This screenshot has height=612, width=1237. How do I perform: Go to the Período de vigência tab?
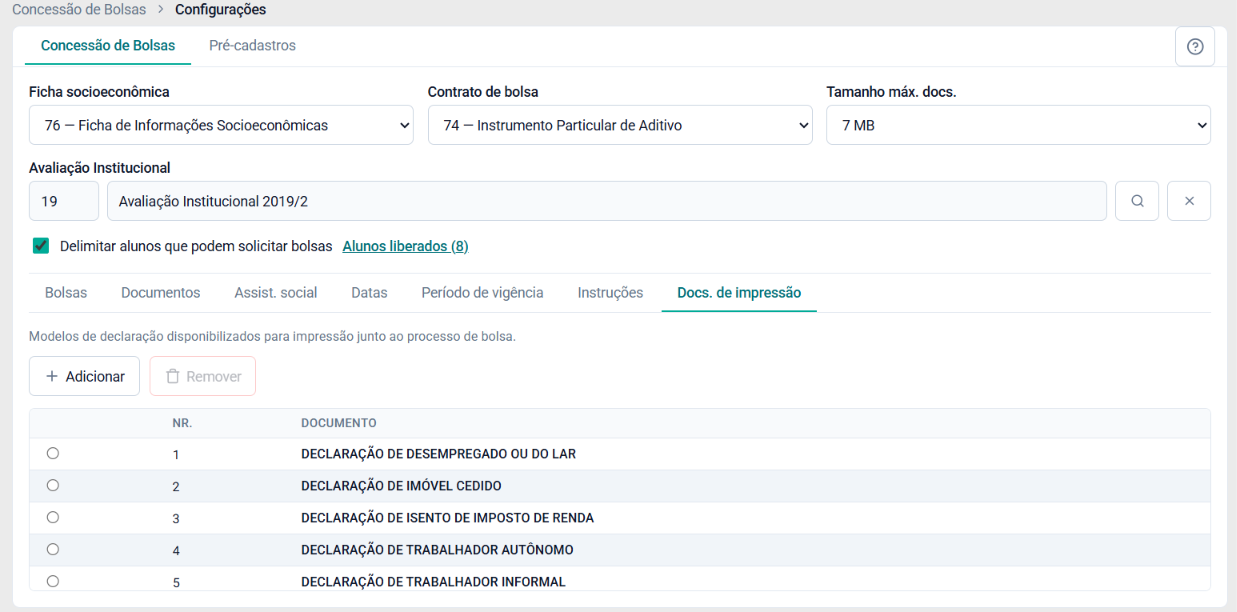click(482, 293)
